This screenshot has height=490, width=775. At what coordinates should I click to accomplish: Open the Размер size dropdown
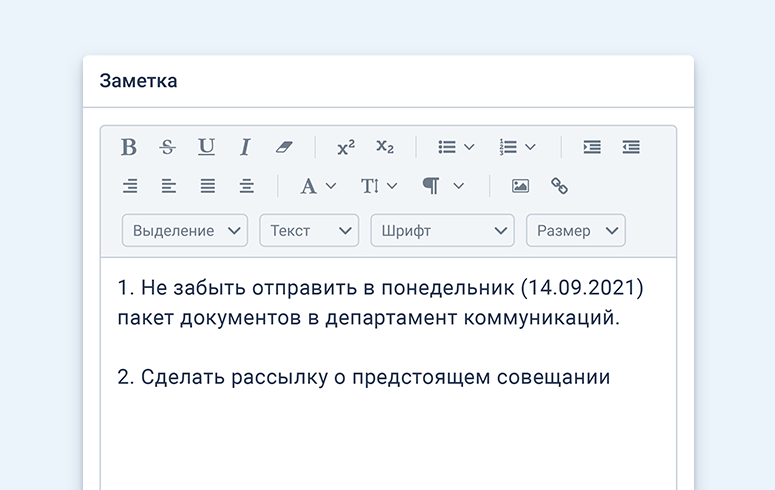tap(576, 230)
